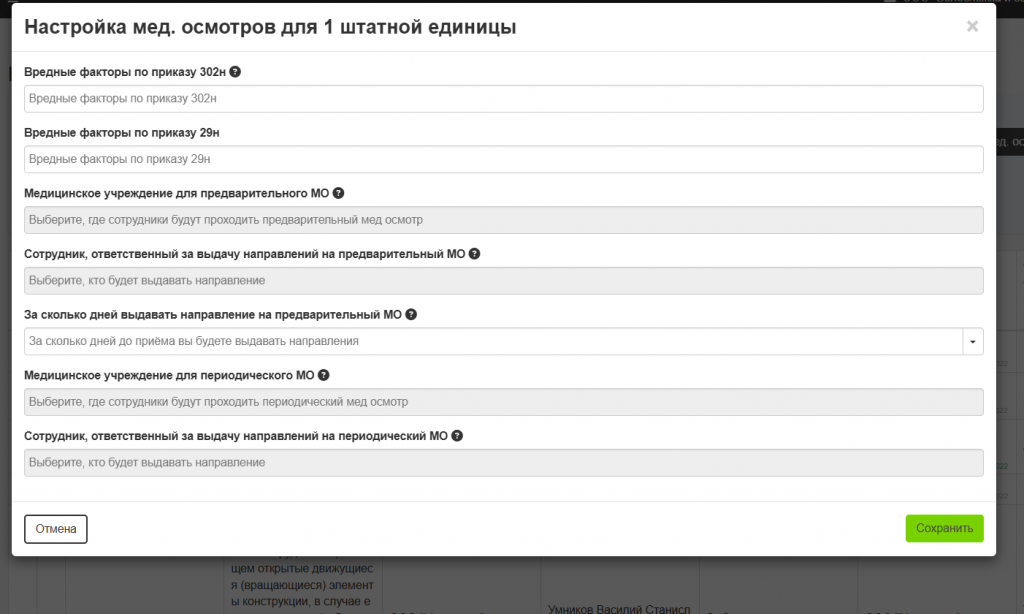Select medical institution for periodic exam
The image size is (1024, 614).
(504, 402)
